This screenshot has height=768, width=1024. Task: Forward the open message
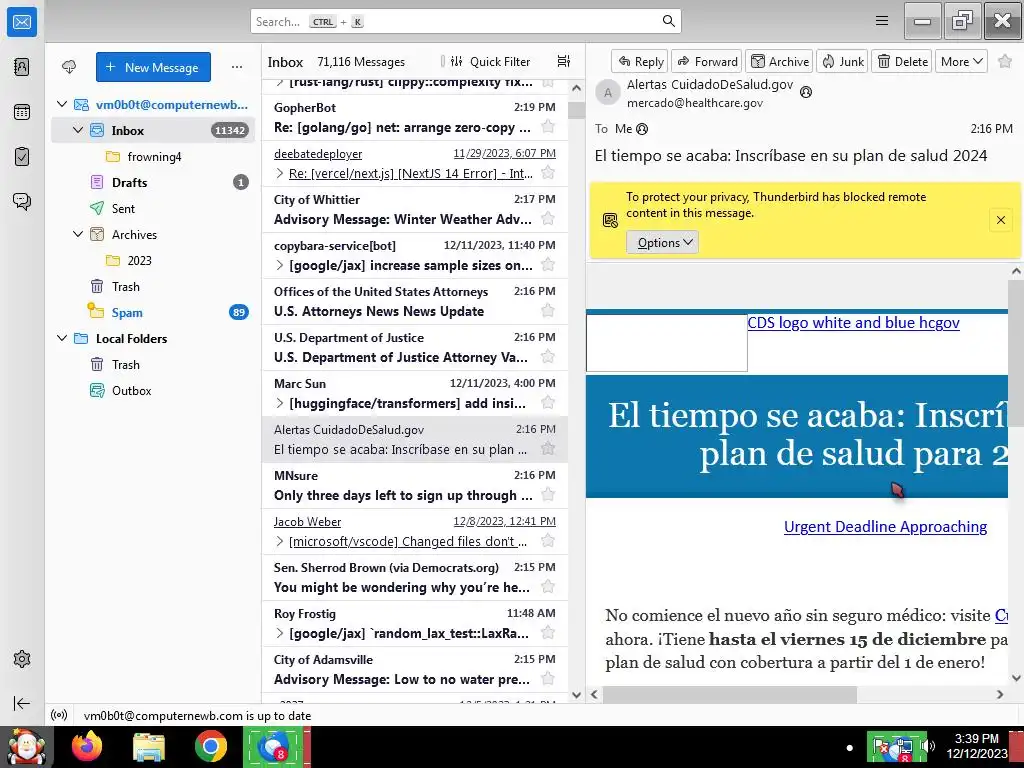[707, 61]
